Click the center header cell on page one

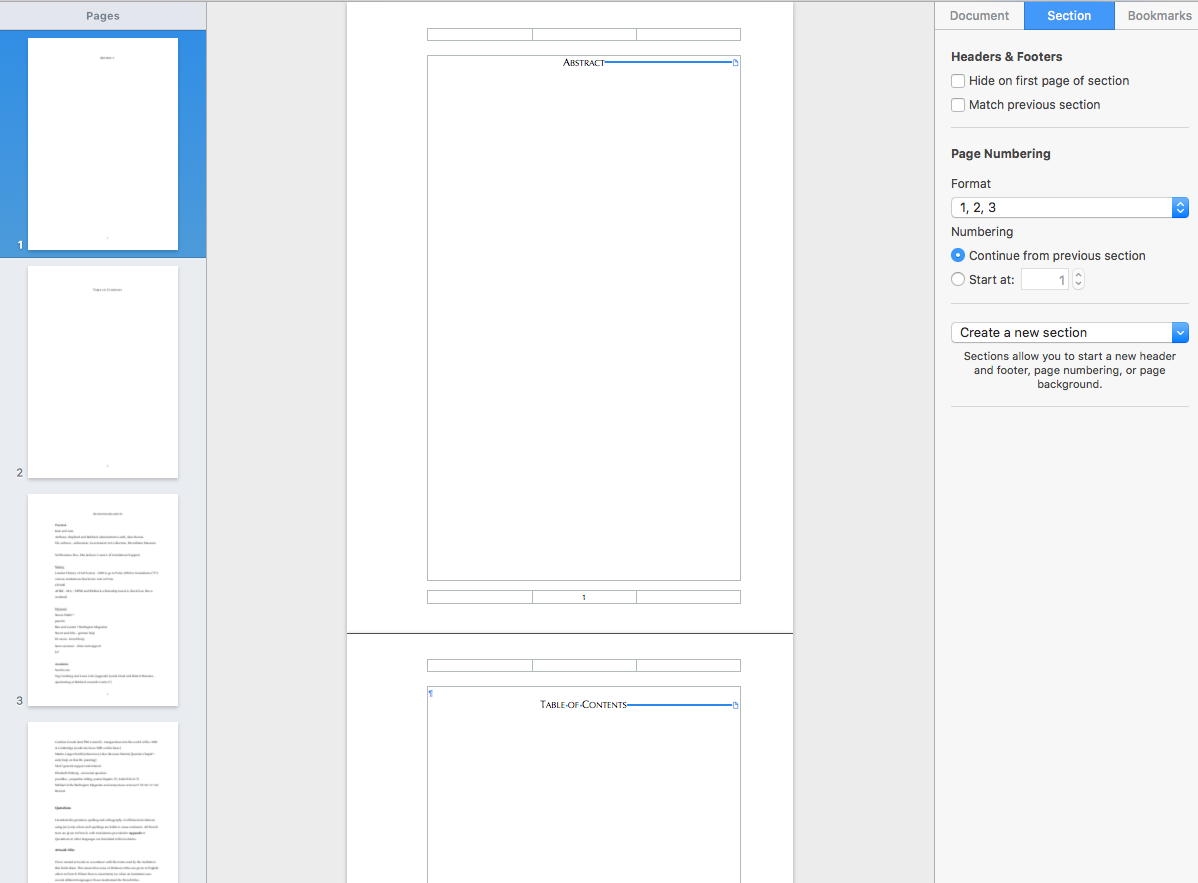tap(584, 34)
